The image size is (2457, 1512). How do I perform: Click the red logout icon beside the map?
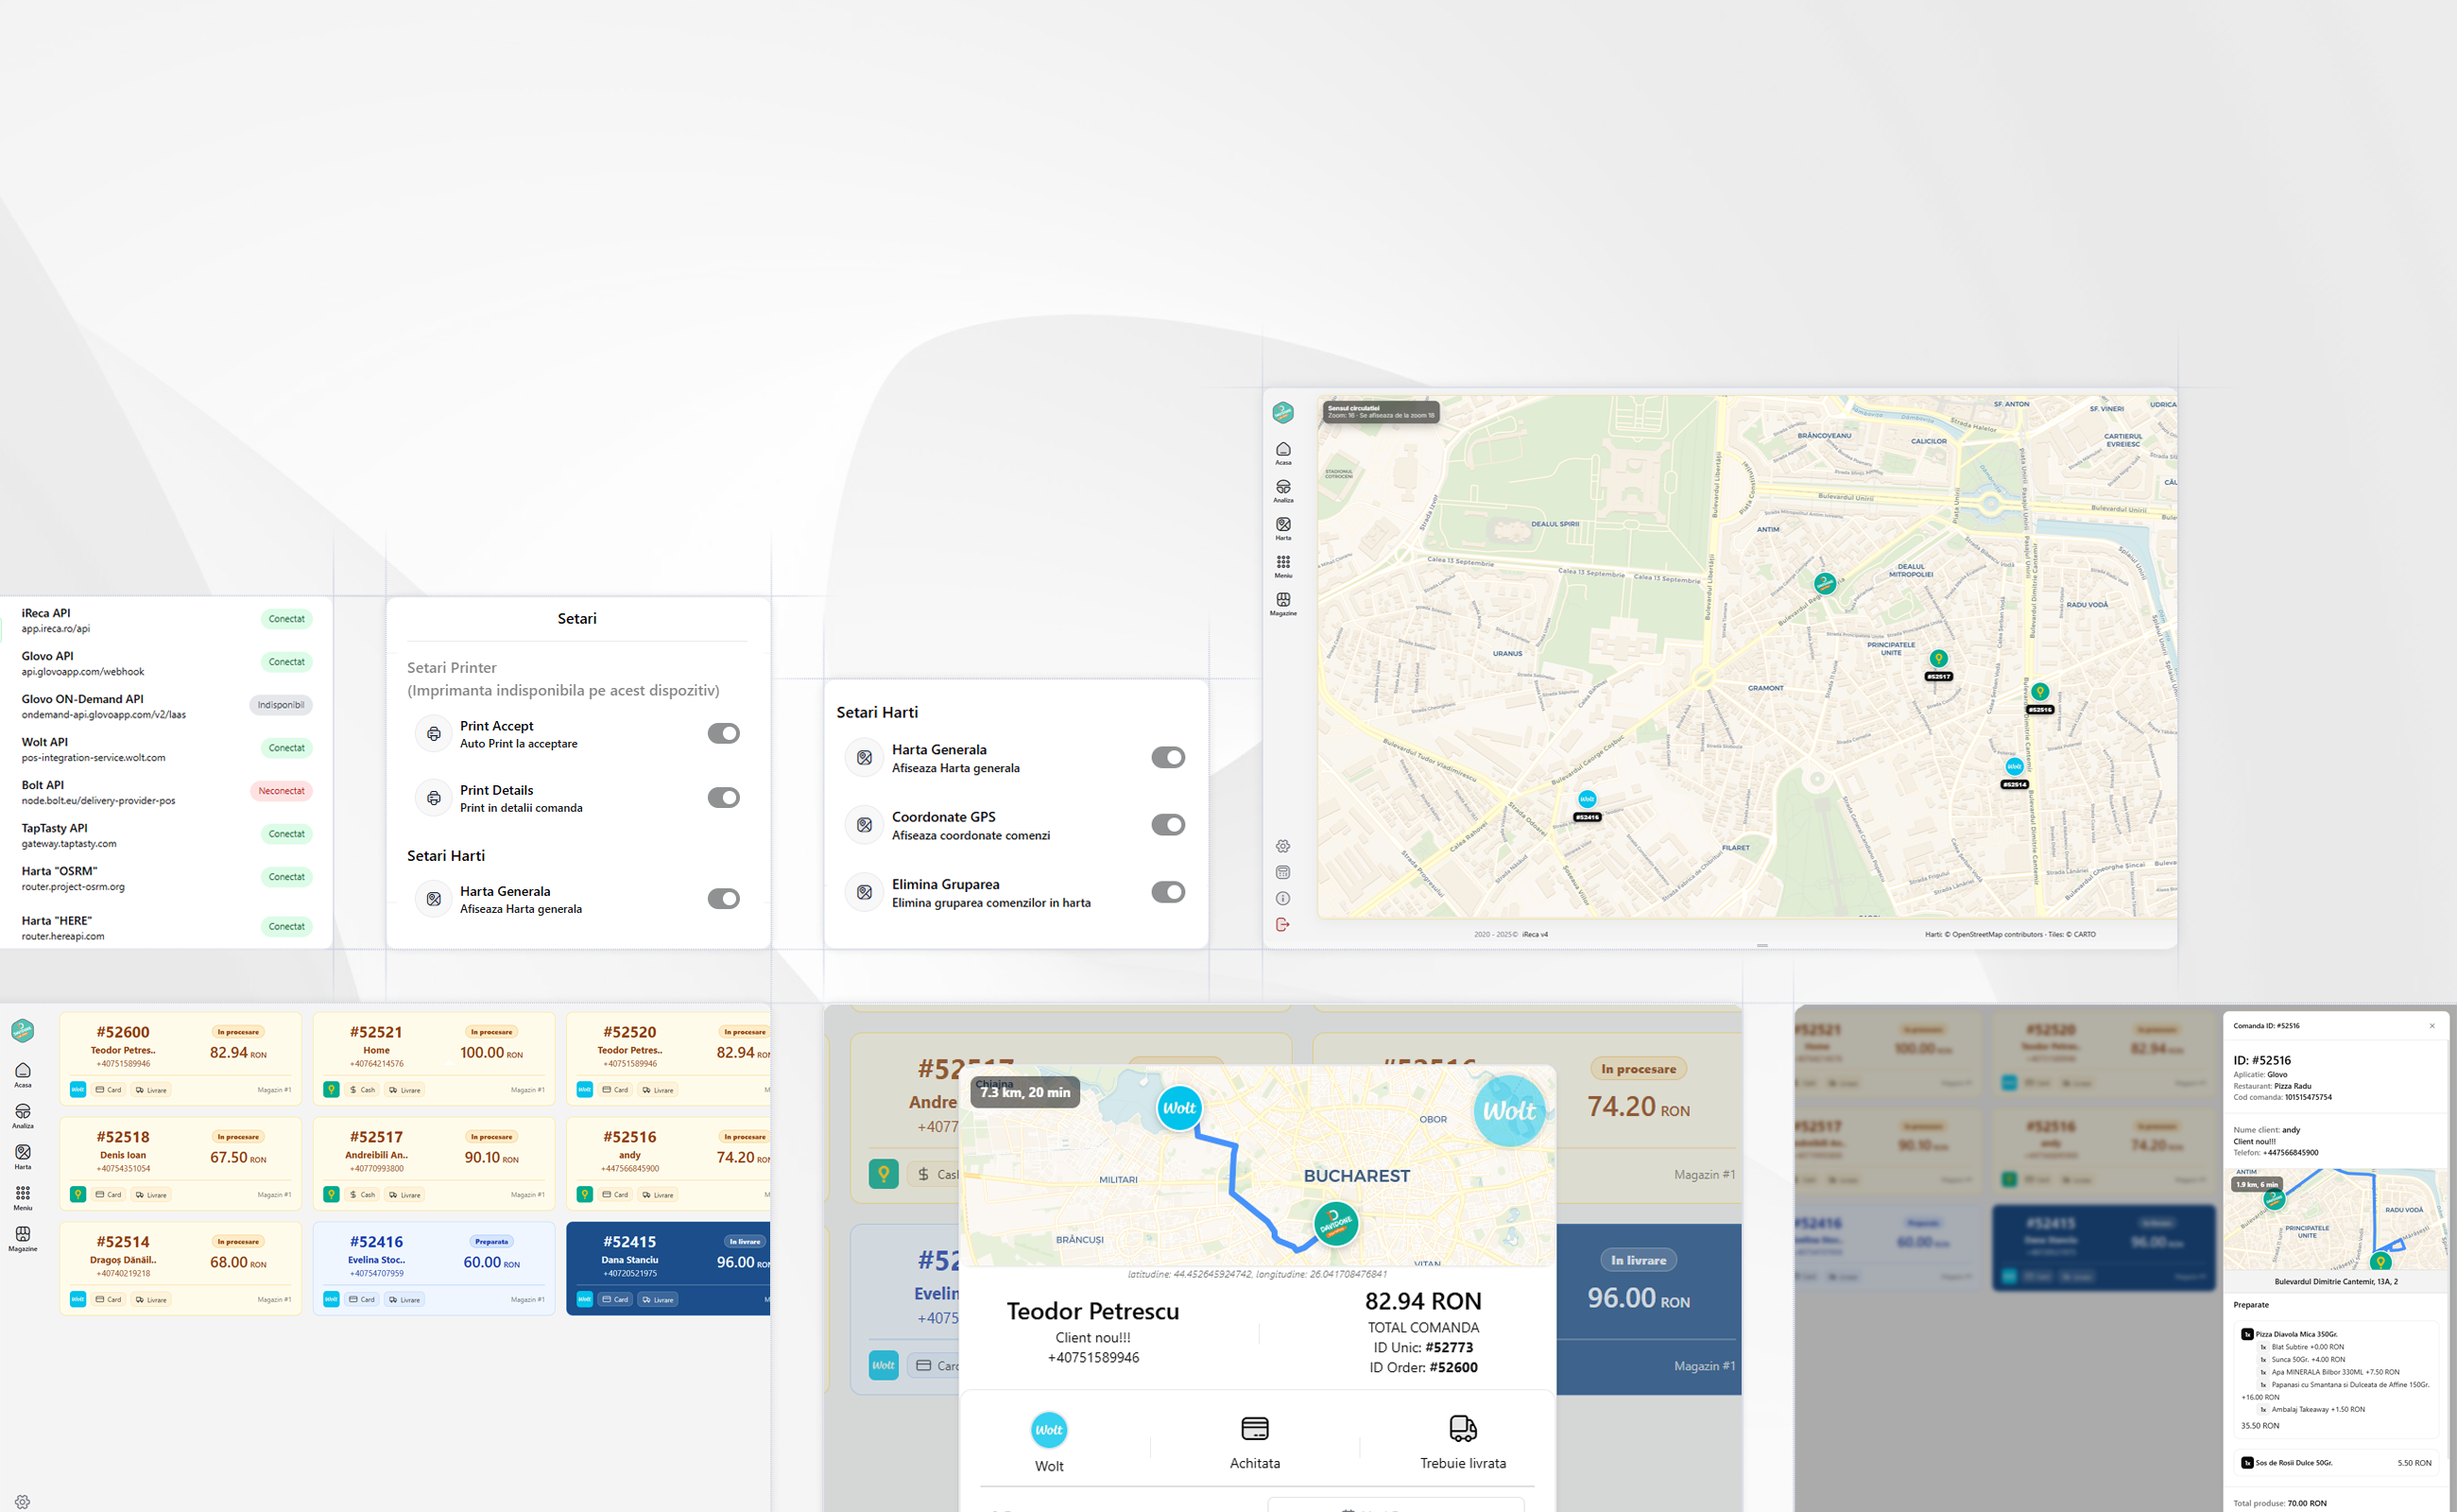click(x=1283, y=925)
